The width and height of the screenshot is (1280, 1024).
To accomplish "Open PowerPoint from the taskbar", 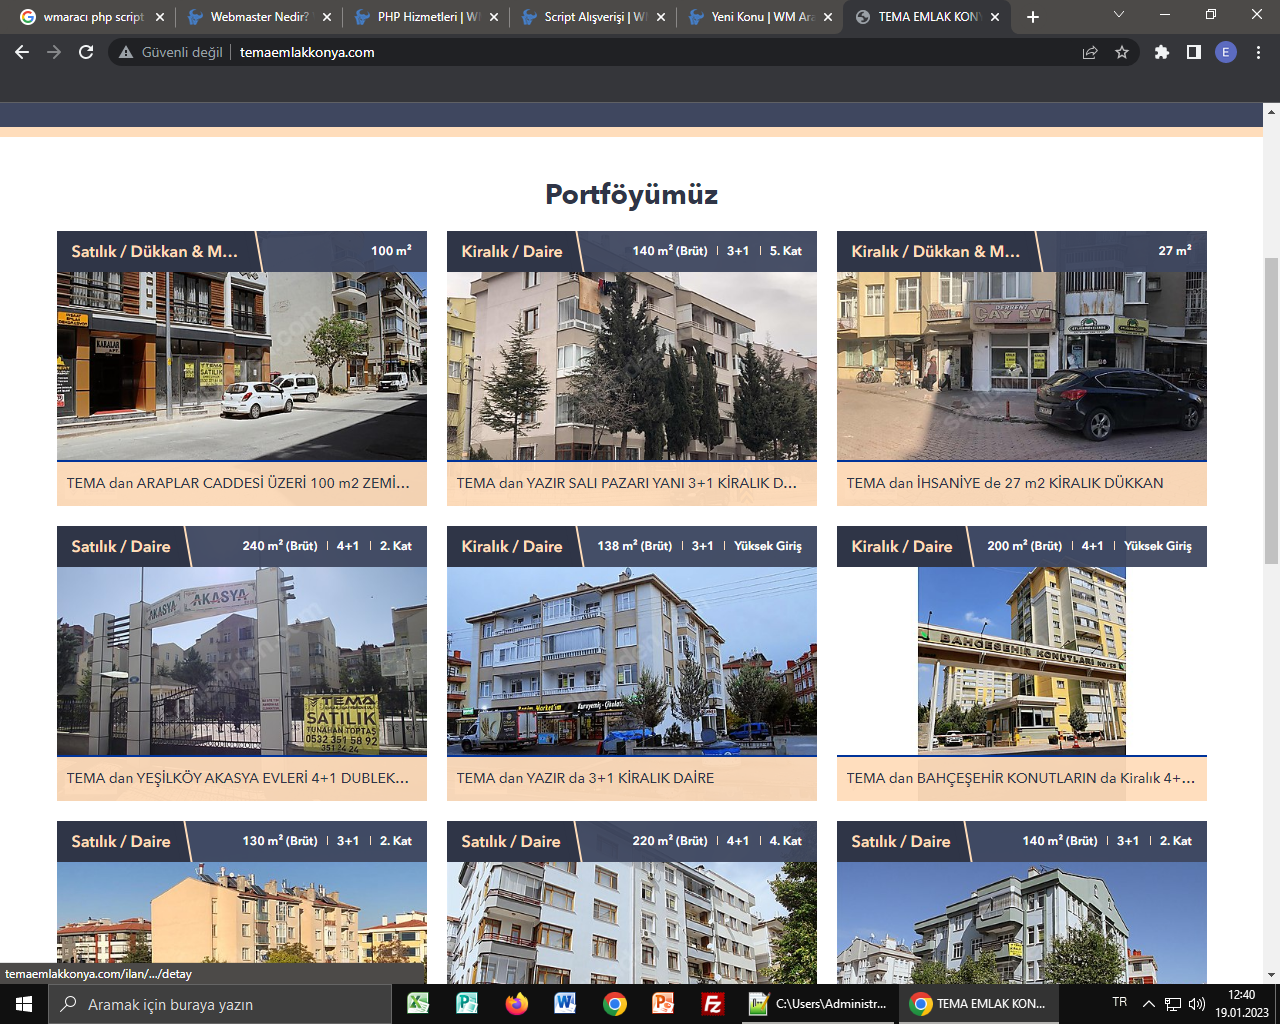I will [x=663, y=1004].
